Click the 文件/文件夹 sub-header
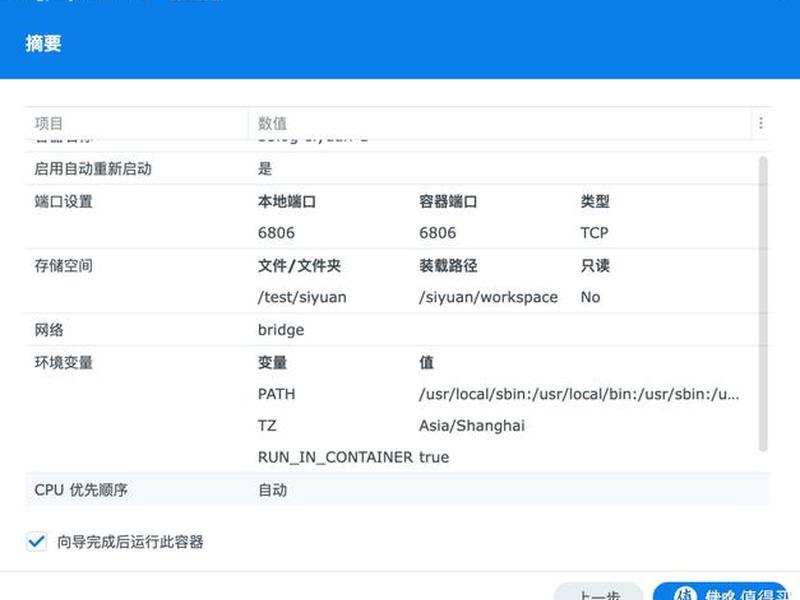This screenshot has height=600, width=800. coord(299,265)
